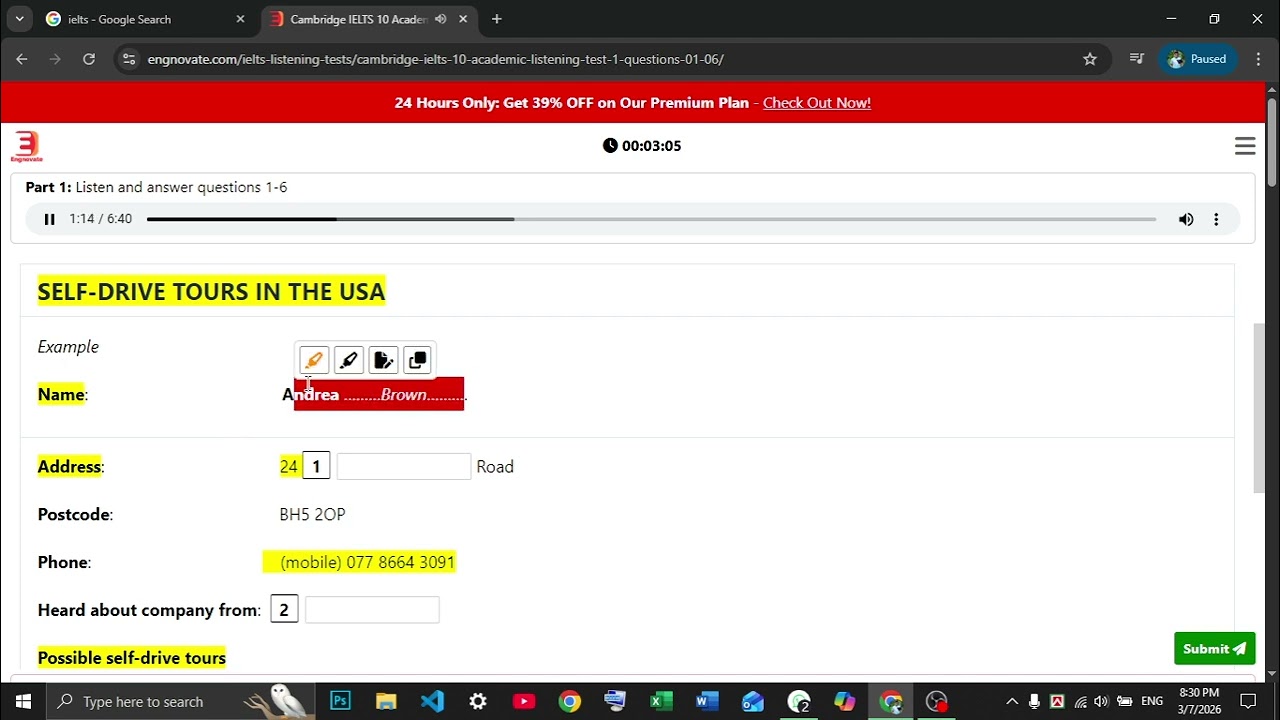Pause the listening audio

point(49,219)
